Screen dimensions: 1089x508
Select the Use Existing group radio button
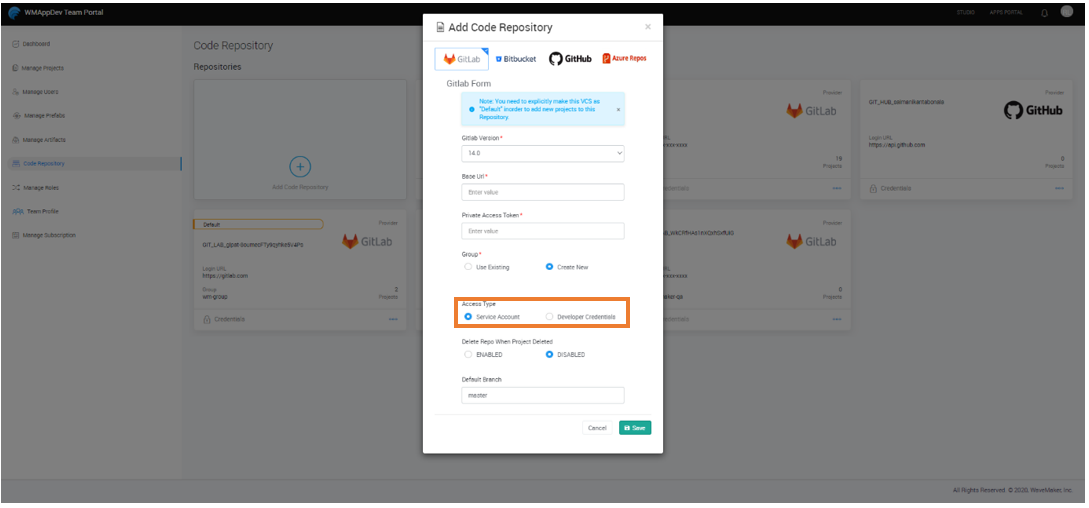point(468,267)
